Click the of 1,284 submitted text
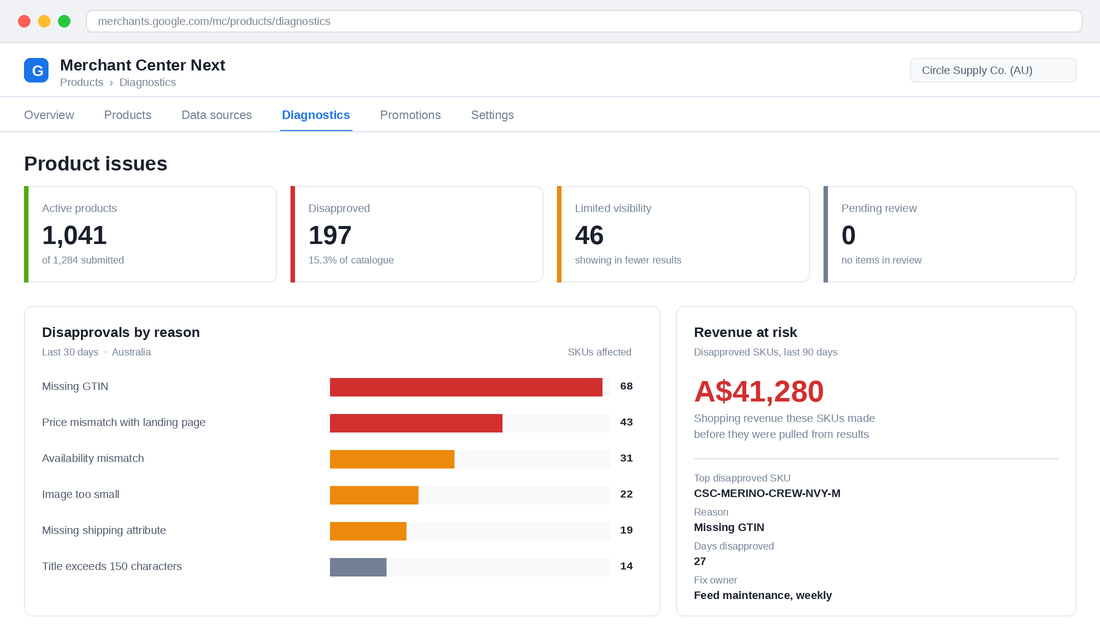The width and height of the screenshot is (1100, 640). (x=83, y=260)
